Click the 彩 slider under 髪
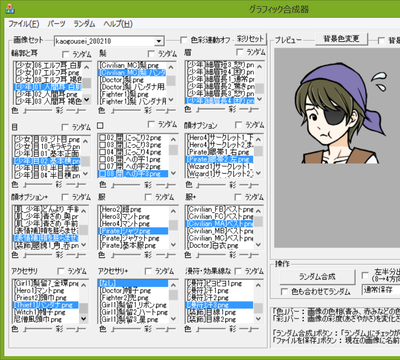The width and height of the screenshot is (400, 360). pos(165,110)
